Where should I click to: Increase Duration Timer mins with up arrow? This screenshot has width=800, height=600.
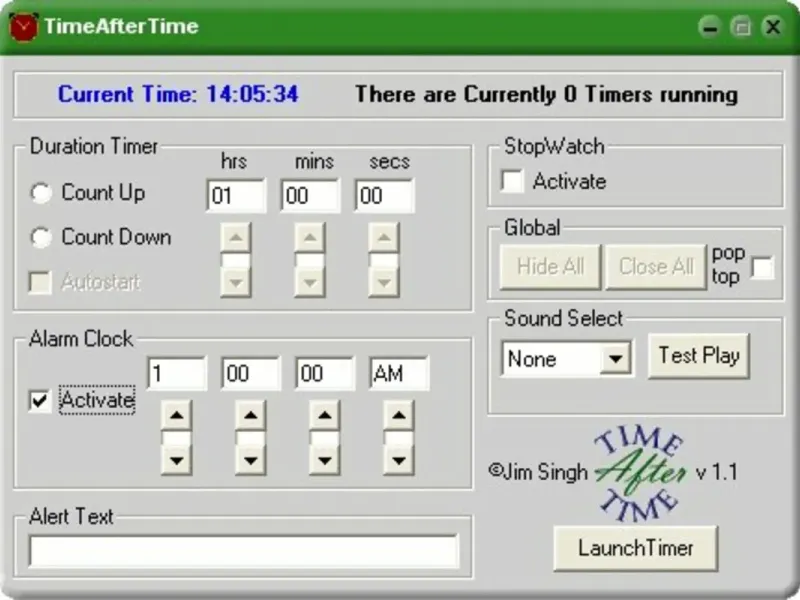tap(310, 237)
